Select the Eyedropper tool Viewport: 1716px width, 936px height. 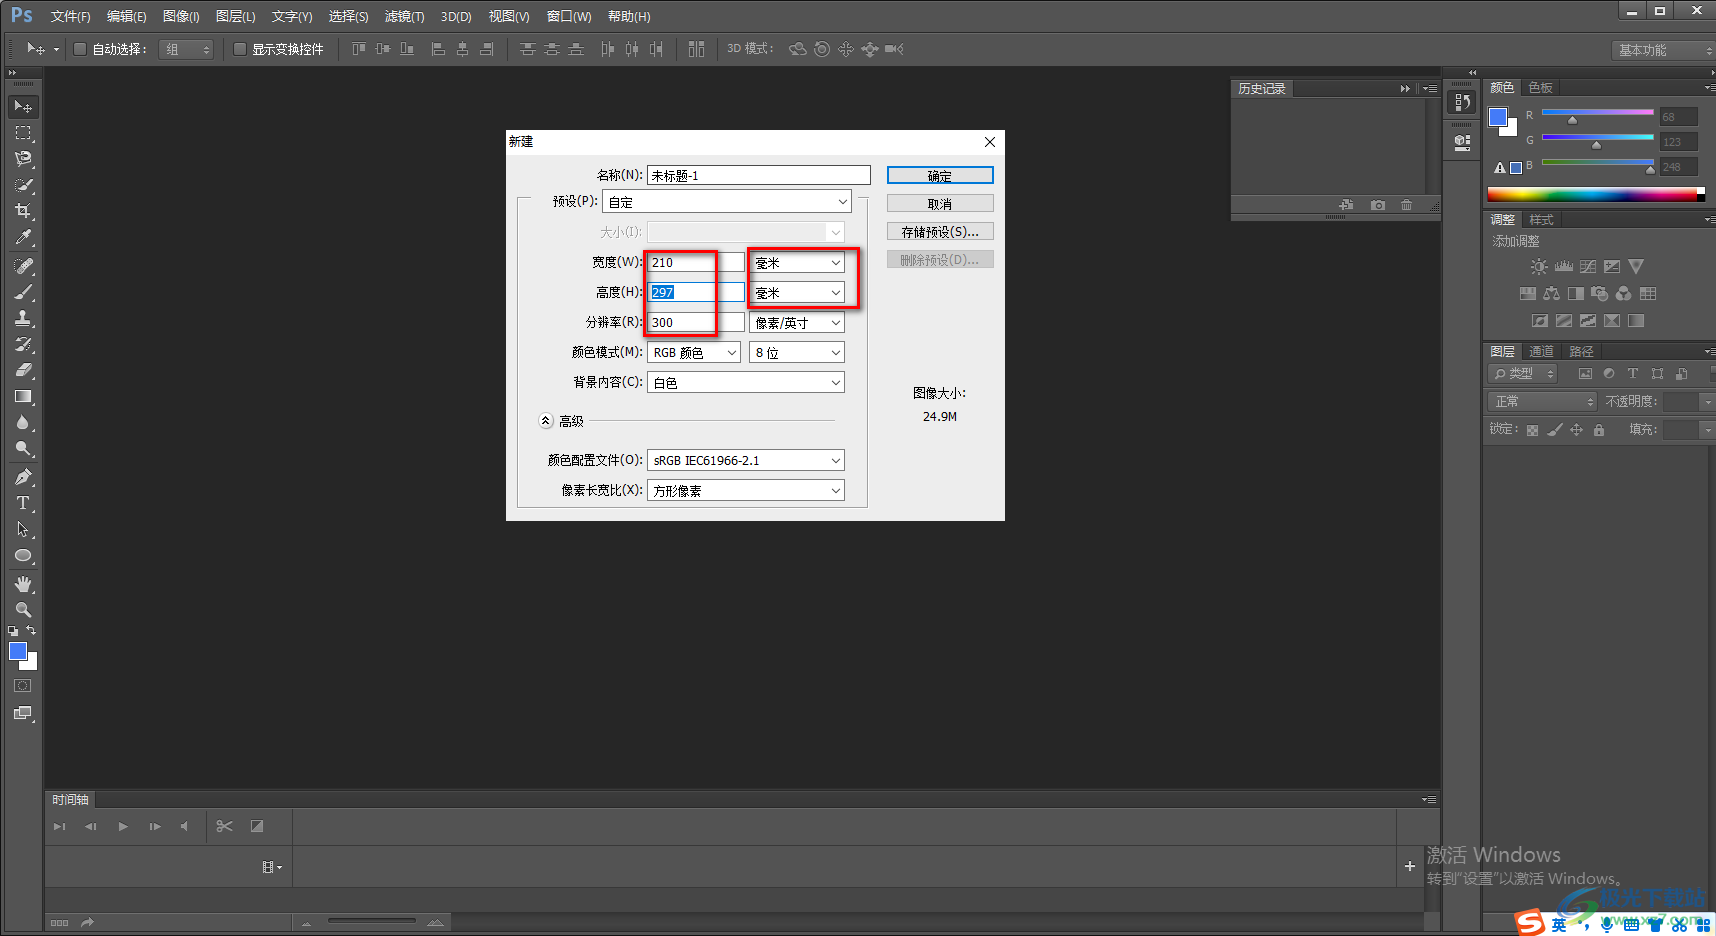(23, 237)
